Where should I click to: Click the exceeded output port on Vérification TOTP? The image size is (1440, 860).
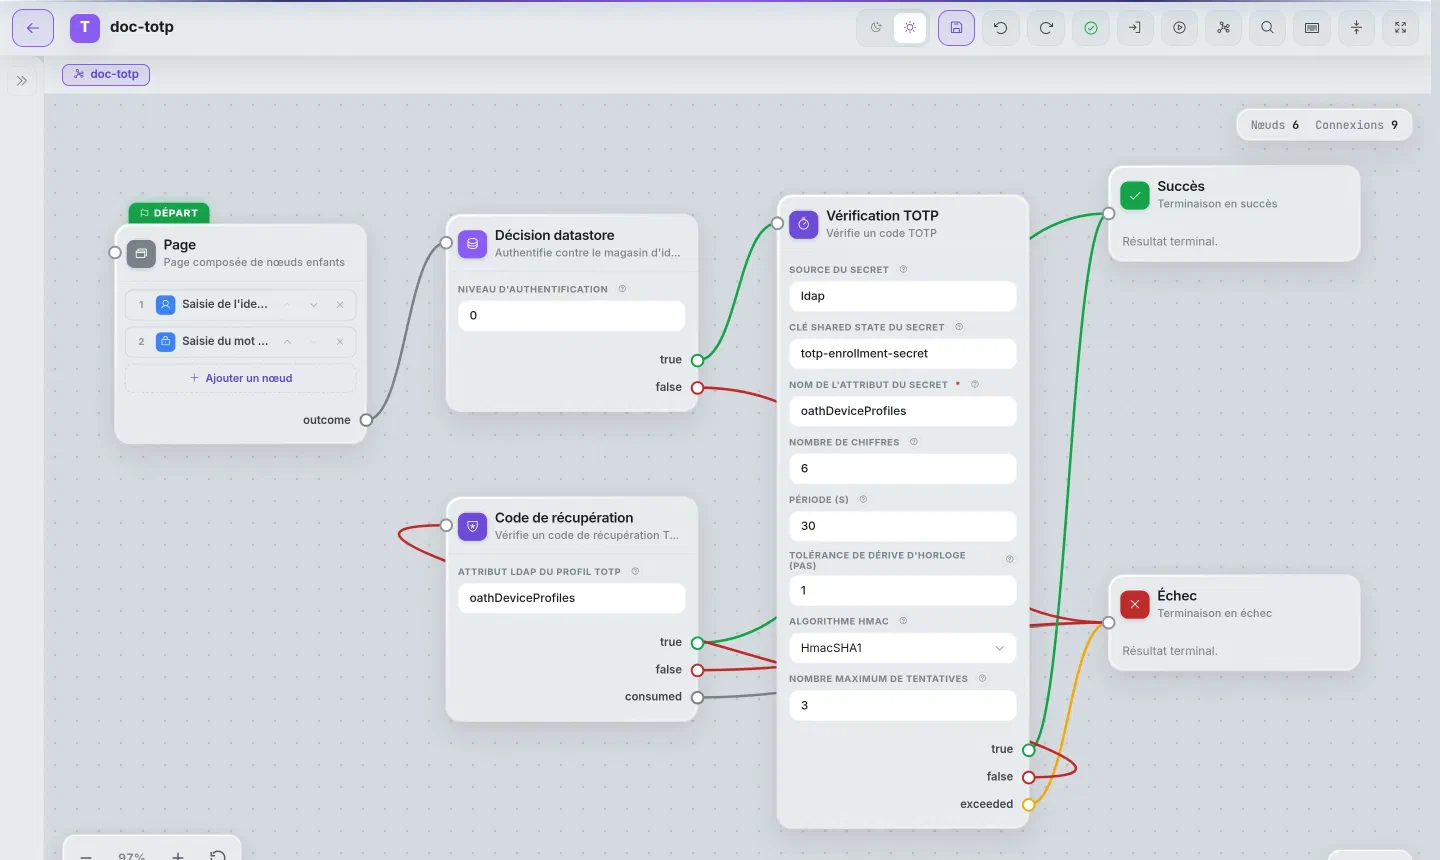(x=1028, y=804)
